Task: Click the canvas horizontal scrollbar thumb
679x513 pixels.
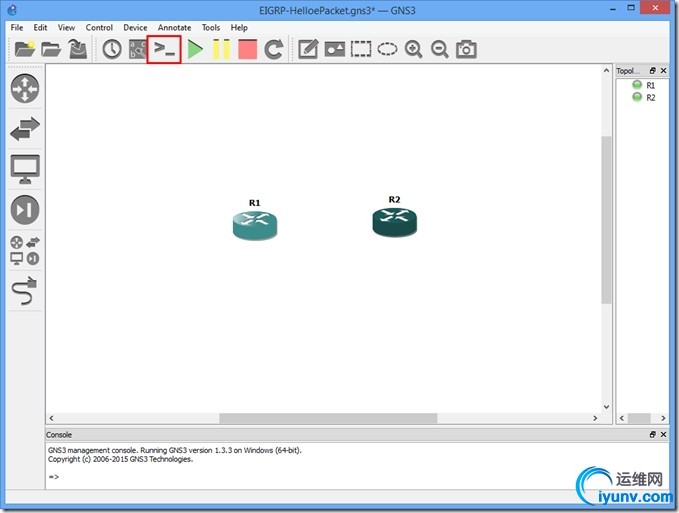Action: (x=328, y=418)
